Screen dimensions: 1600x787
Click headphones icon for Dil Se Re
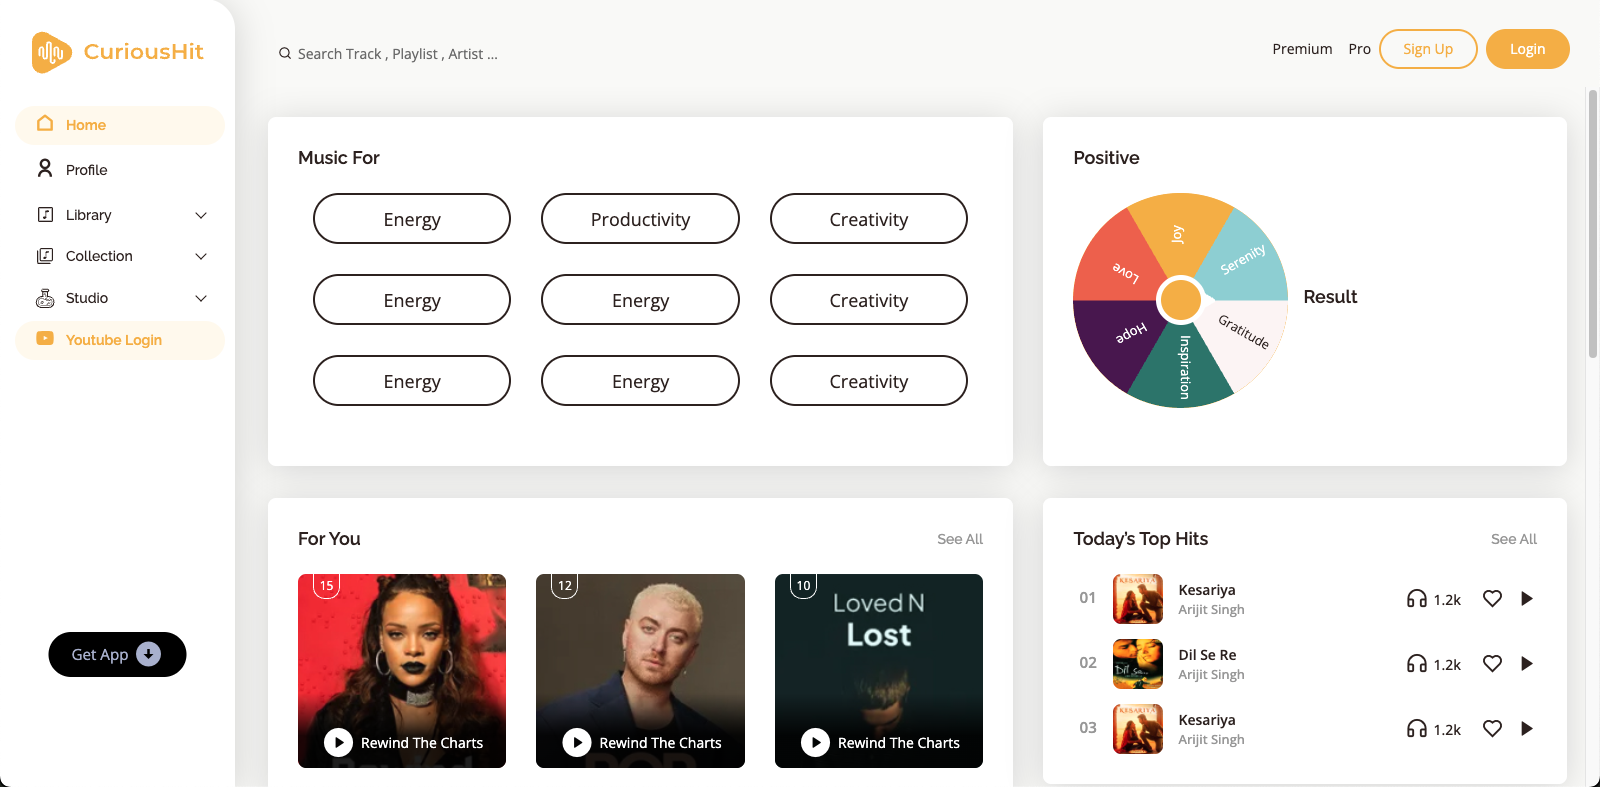point(1416,664)
